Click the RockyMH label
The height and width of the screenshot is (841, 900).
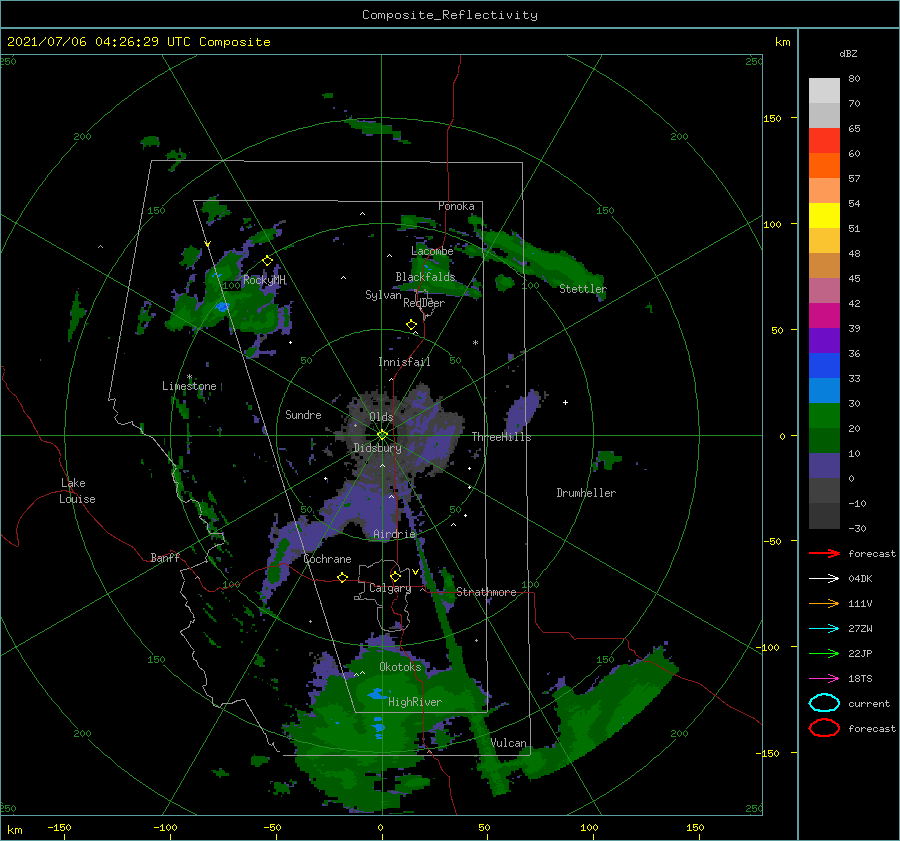[x=264, y=280]
